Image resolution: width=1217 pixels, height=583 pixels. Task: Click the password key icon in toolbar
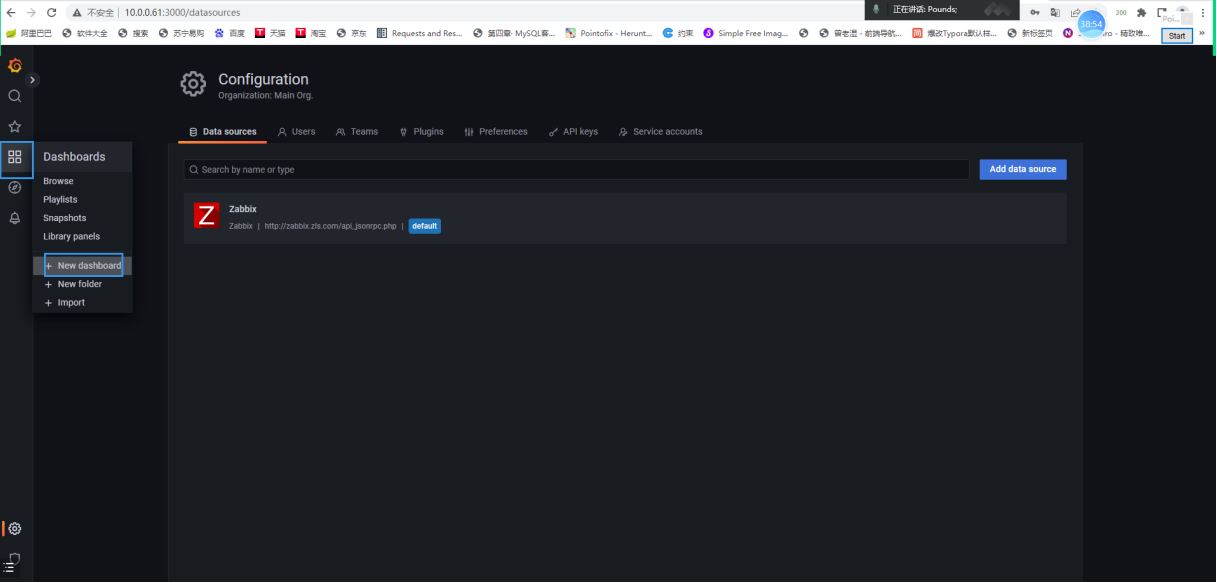[1035, 12]
